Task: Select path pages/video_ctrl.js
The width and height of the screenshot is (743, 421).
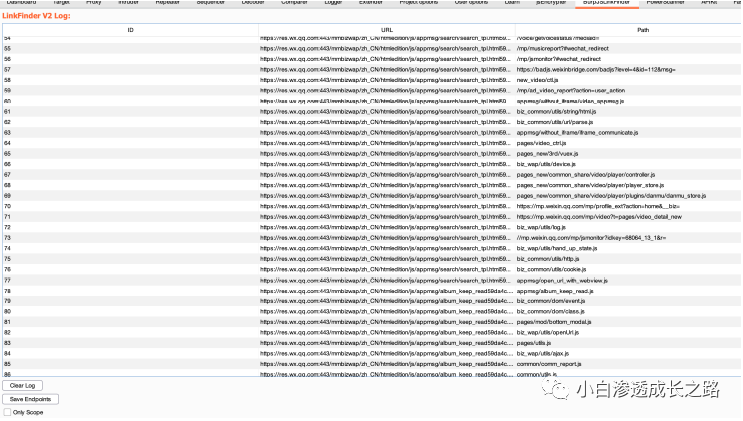Action: (x=541, y=143)
